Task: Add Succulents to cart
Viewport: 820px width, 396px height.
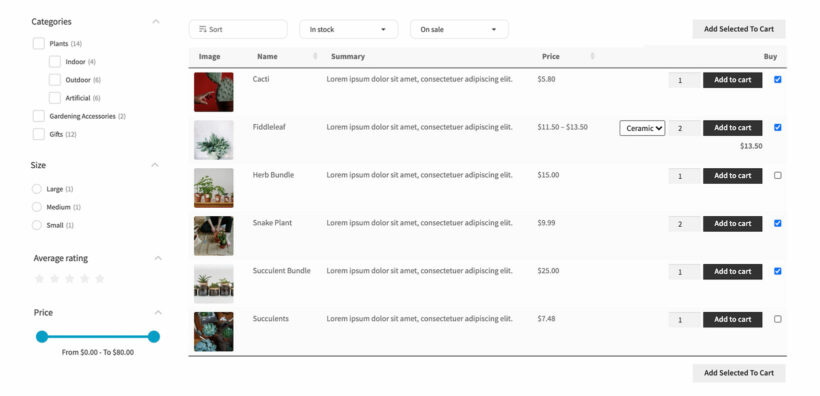Action: point(733,320)
